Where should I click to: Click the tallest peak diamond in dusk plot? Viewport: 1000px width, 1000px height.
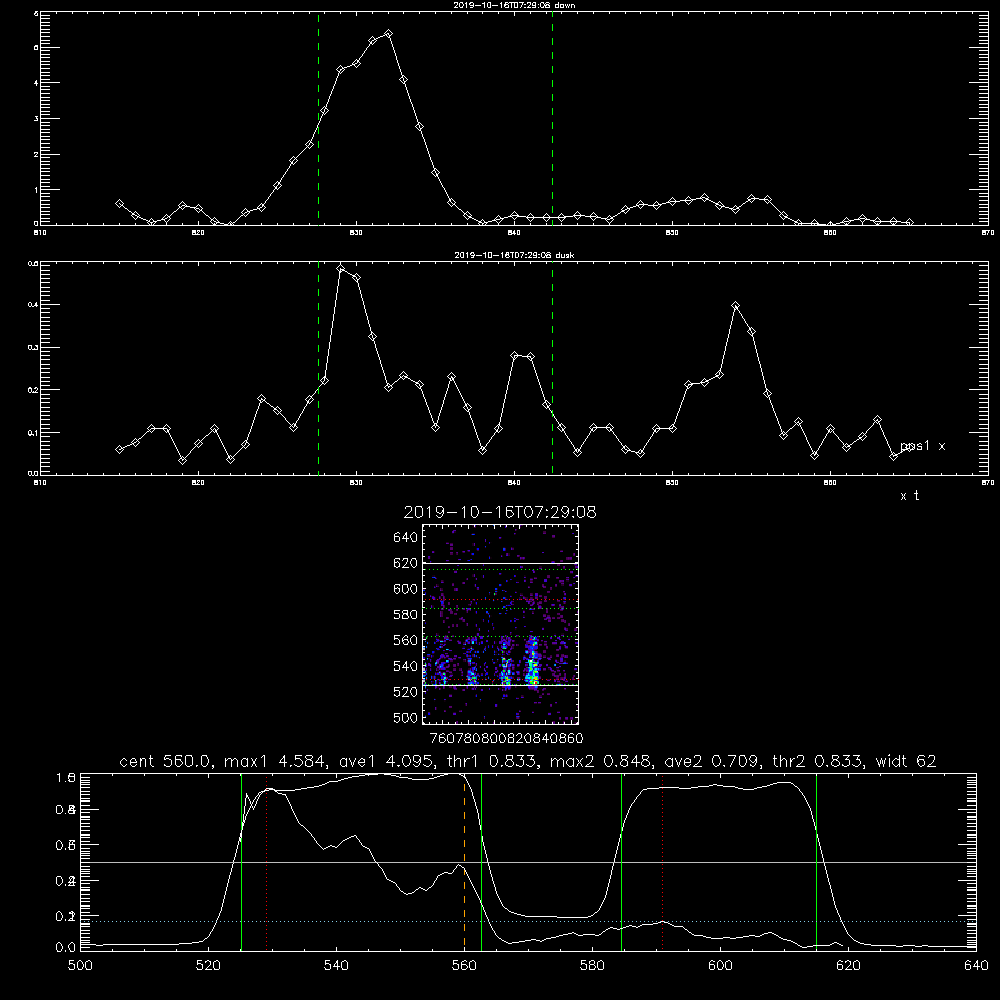pyautogui.click(x=341, y=268)
